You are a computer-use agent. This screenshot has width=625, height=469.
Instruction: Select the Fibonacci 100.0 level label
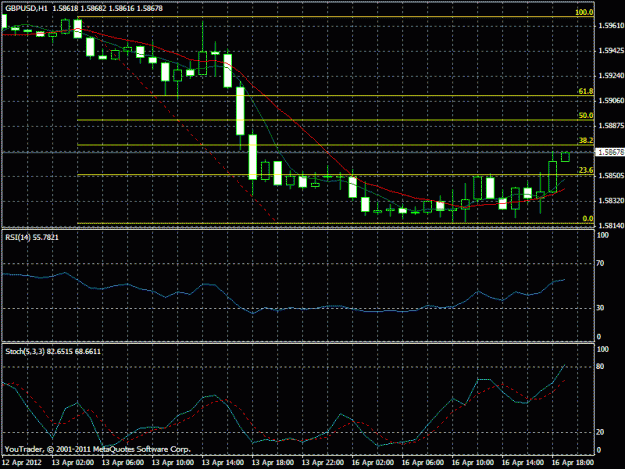[x=584, y=12]
